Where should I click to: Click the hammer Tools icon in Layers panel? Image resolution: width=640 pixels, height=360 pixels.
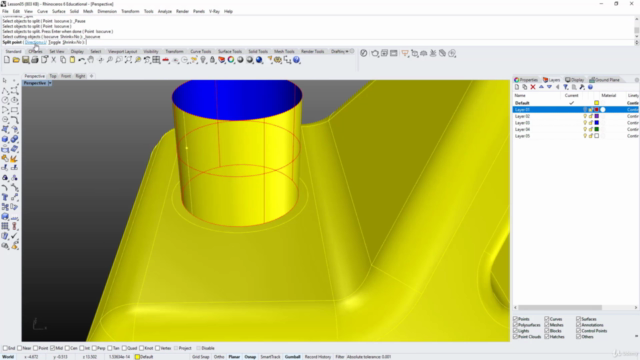[x=582, y=87]
